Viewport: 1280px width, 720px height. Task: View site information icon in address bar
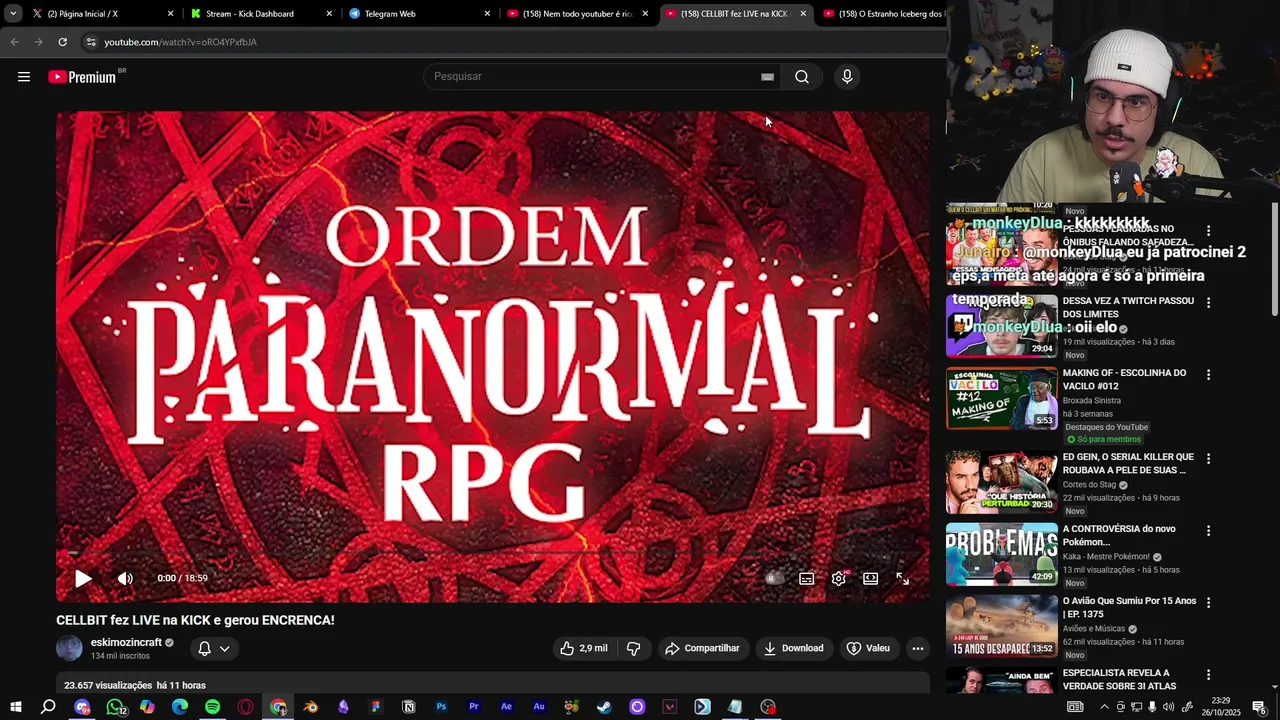pos(91,42)
